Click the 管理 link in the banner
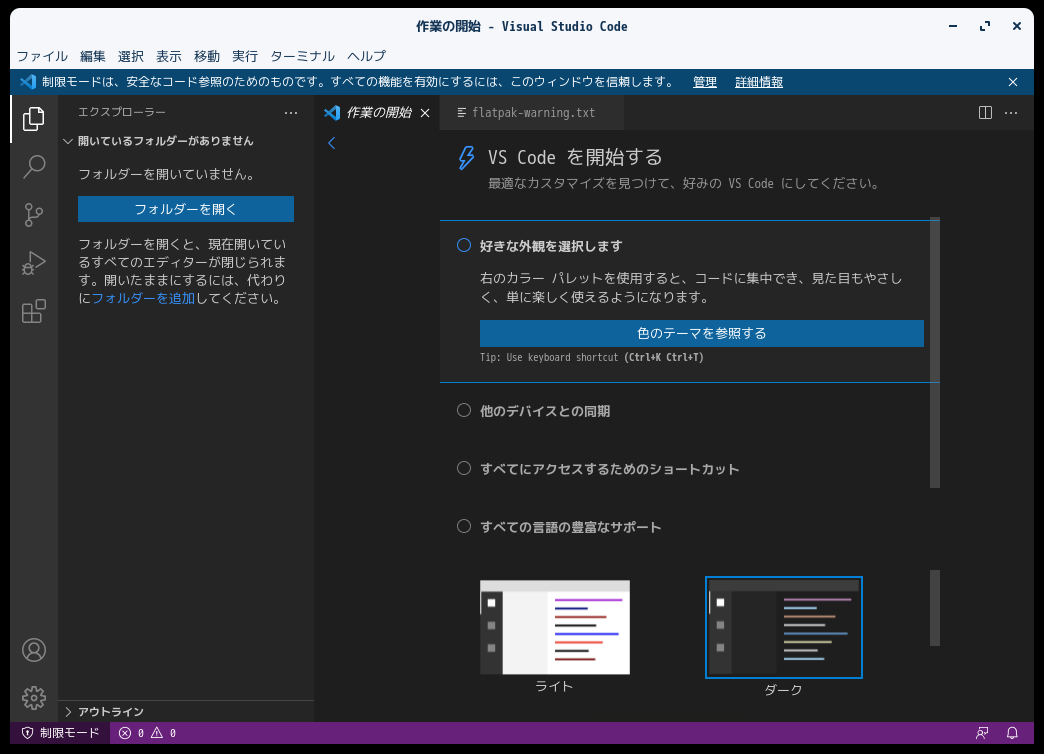The height and width of the screenshot is (754, 1044). point(704,82)
